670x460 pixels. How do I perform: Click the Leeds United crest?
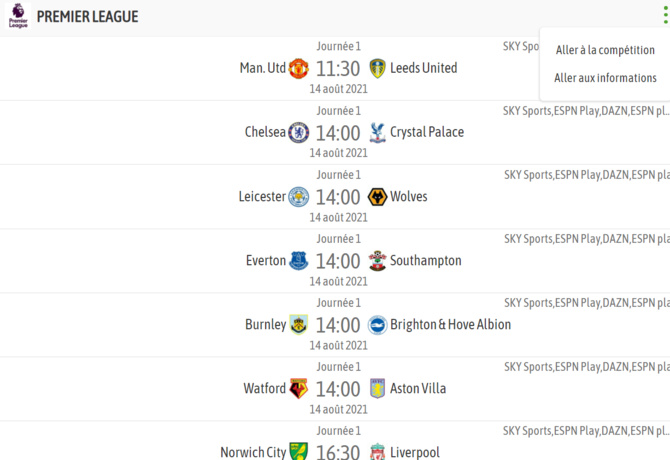(377, 69)
